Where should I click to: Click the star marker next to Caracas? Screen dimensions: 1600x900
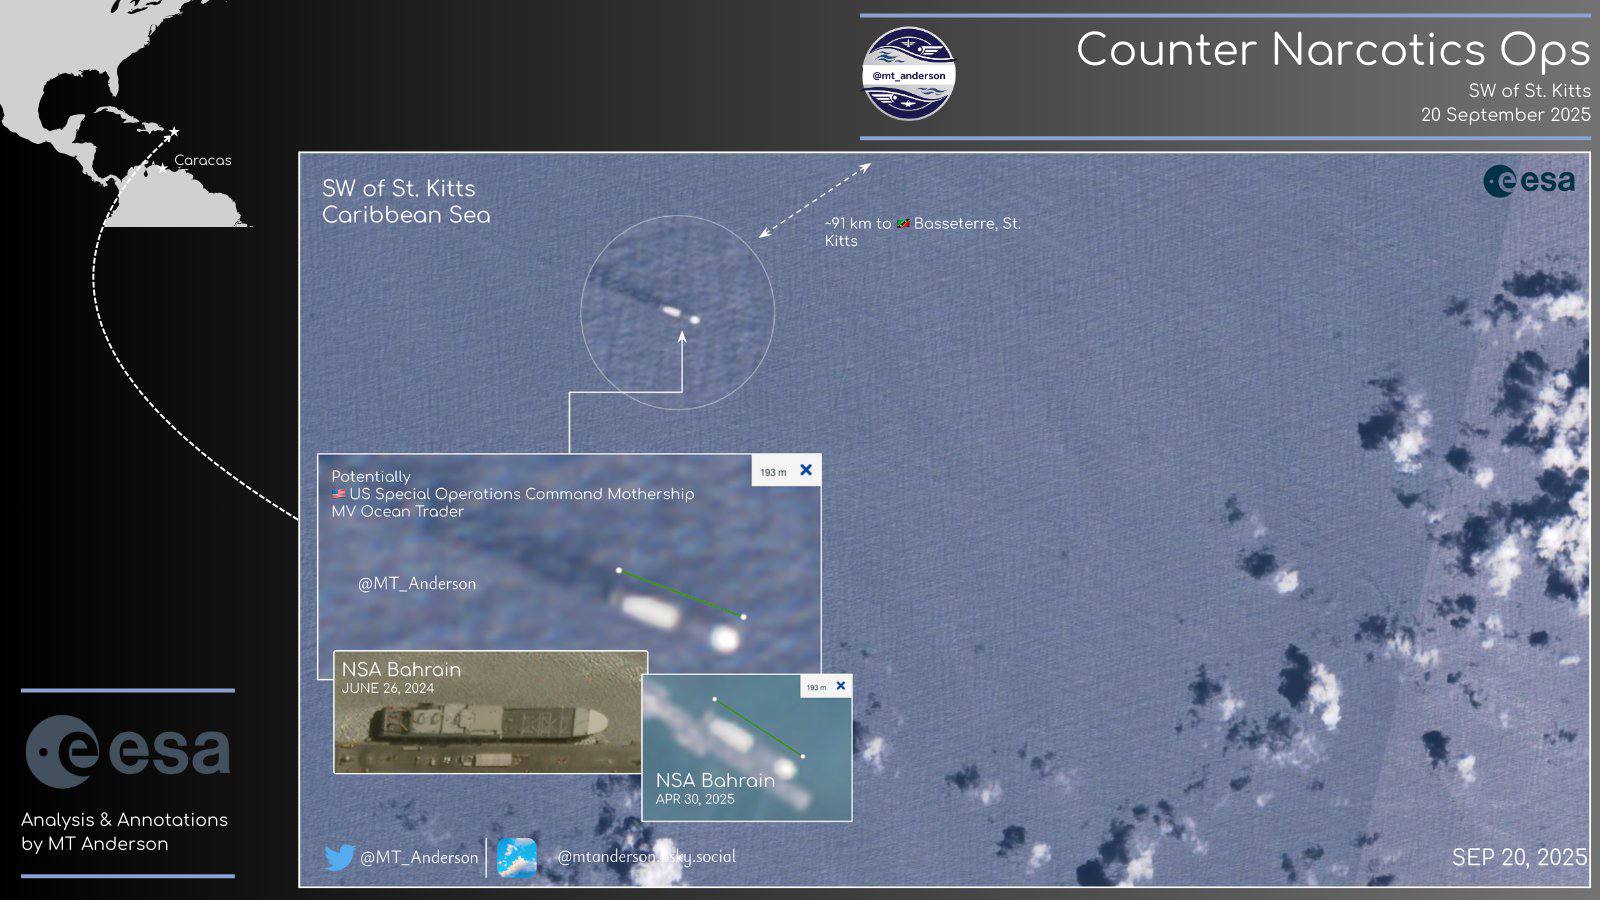tap(163, 168)
